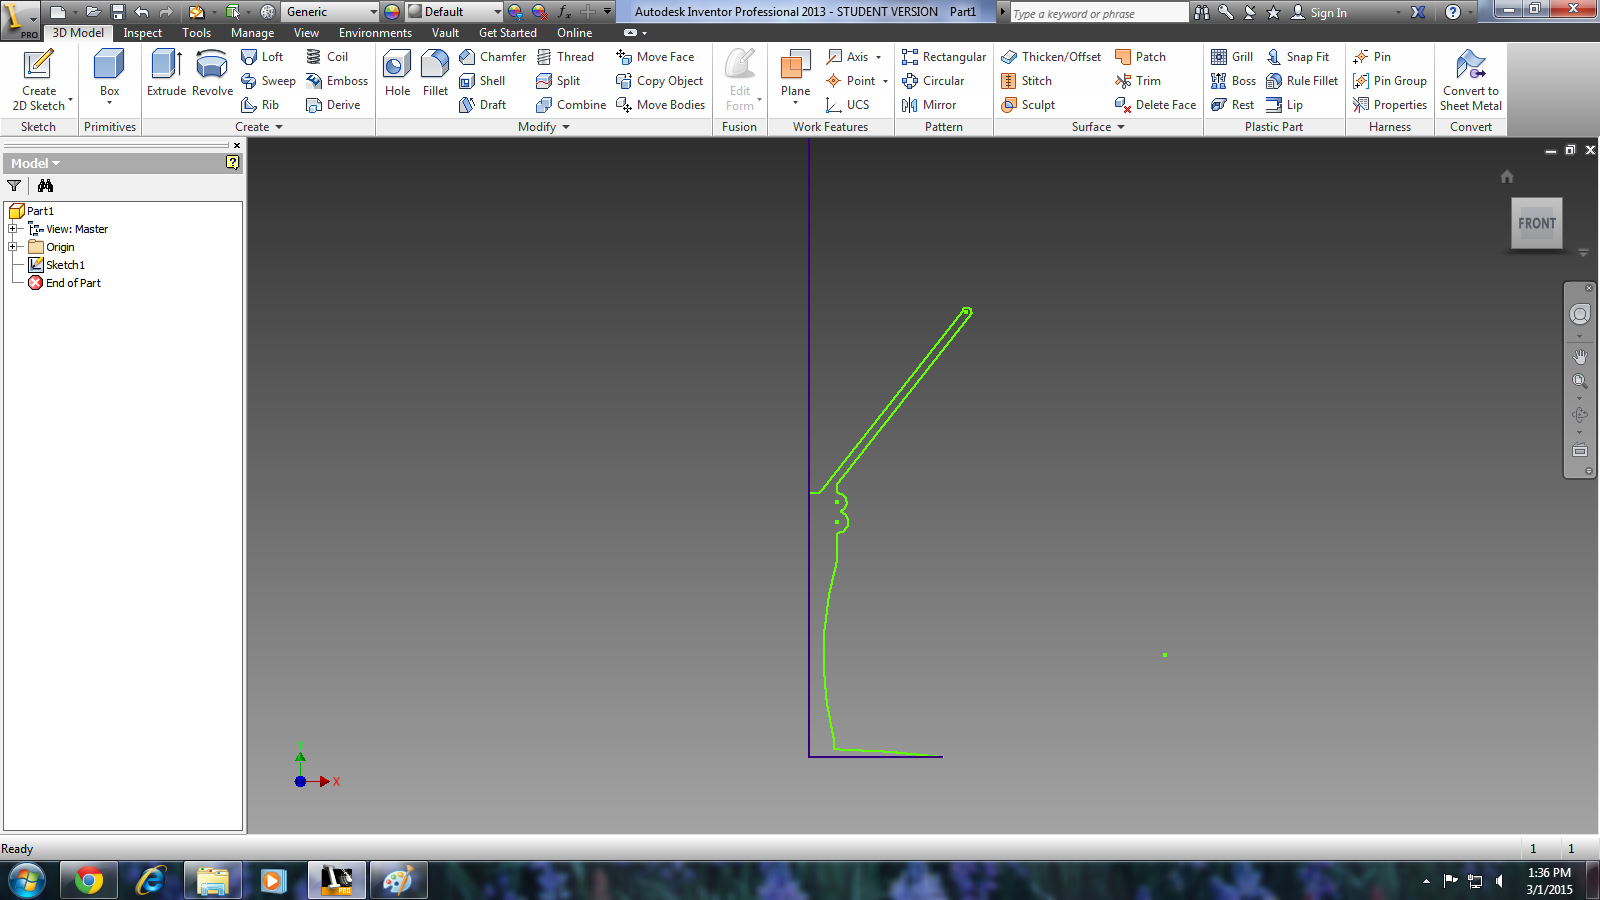Expand the View: Master node
The image size is (1600, 900).
point(13,229)
